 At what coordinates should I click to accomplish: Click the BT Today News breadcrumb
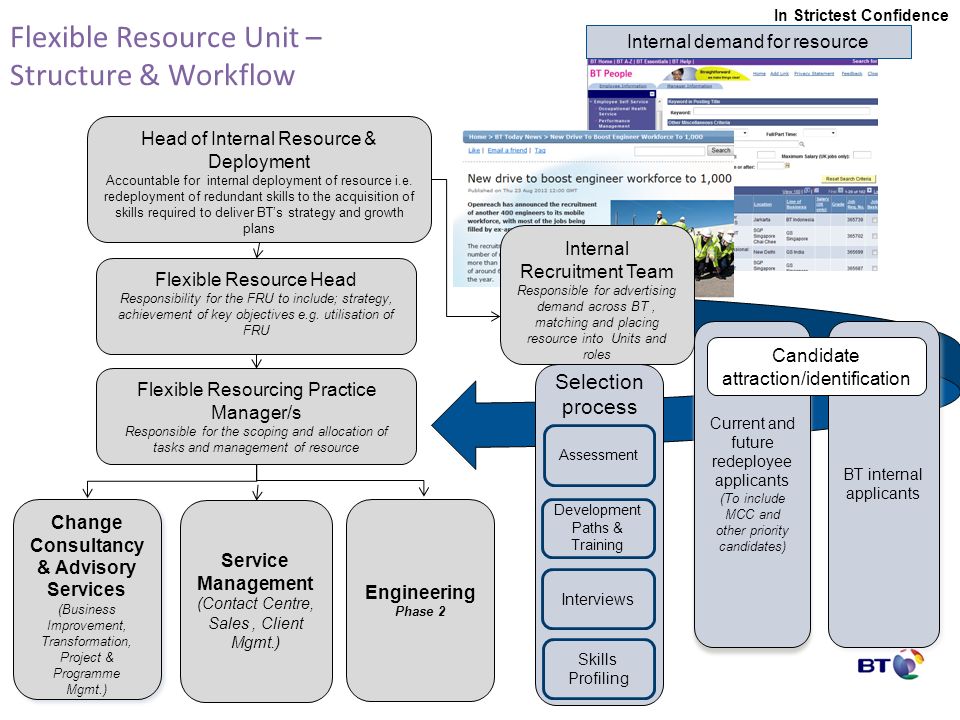click(518, 137)
